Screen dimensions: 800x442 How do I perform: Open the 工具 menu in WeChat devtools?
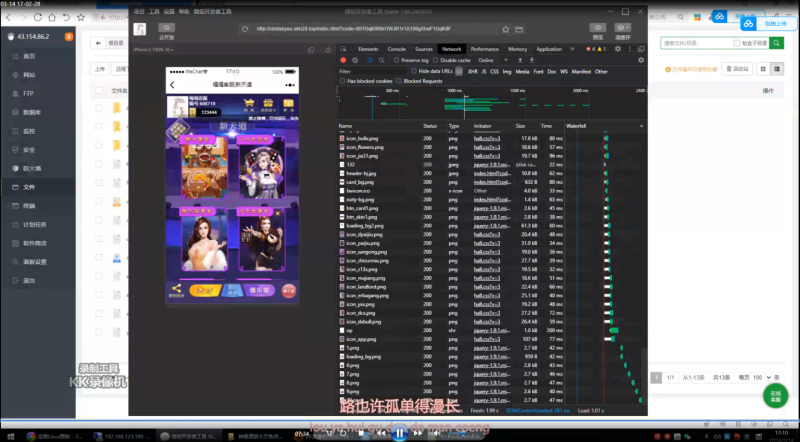click(x=154, y=12)
